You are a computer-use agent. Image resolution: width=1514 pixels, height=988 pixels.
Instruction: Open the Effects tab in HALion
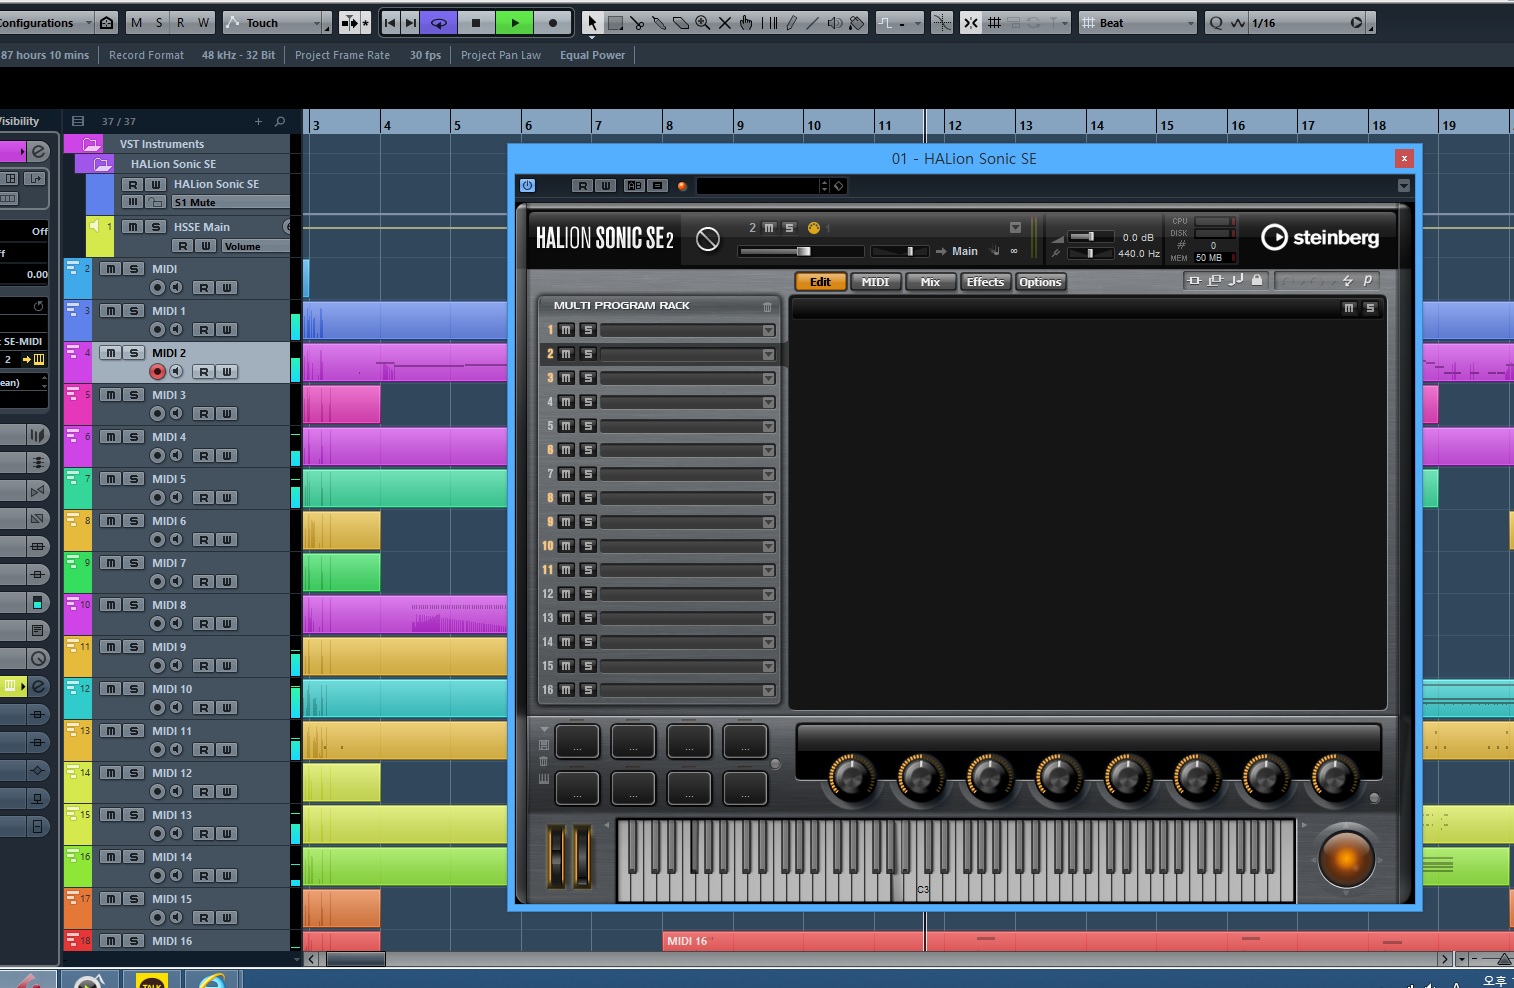pyautogui.click(x=985, y=282)
